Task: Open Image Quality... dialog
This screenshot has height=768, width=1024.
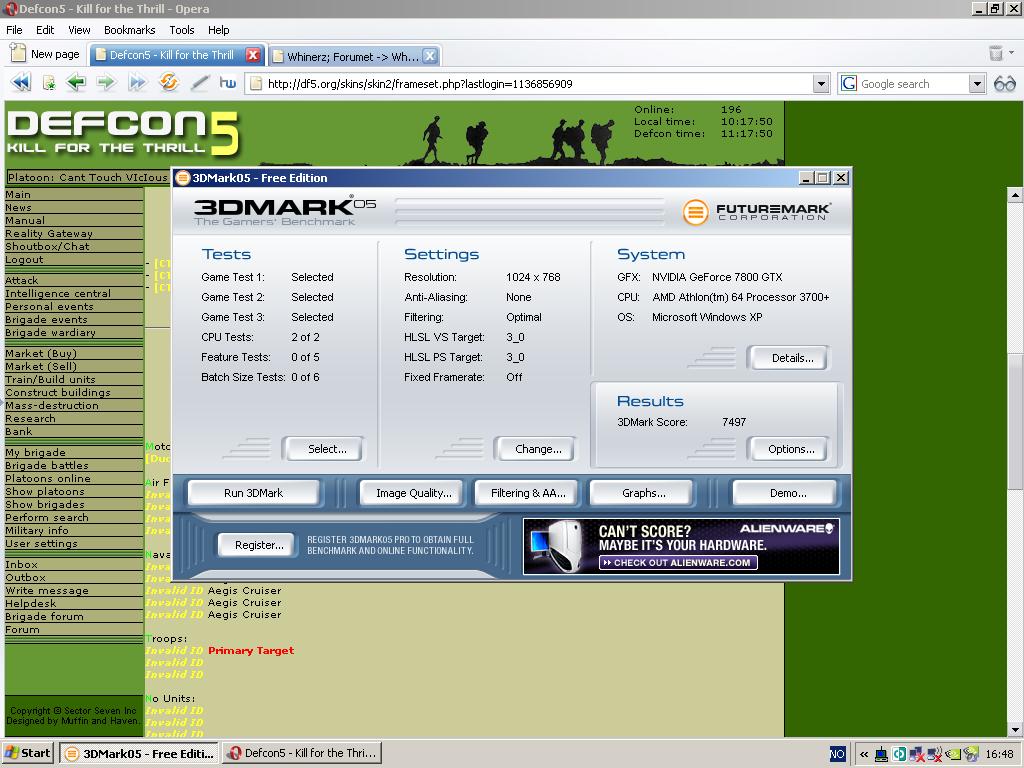Action: coord(413,493)
